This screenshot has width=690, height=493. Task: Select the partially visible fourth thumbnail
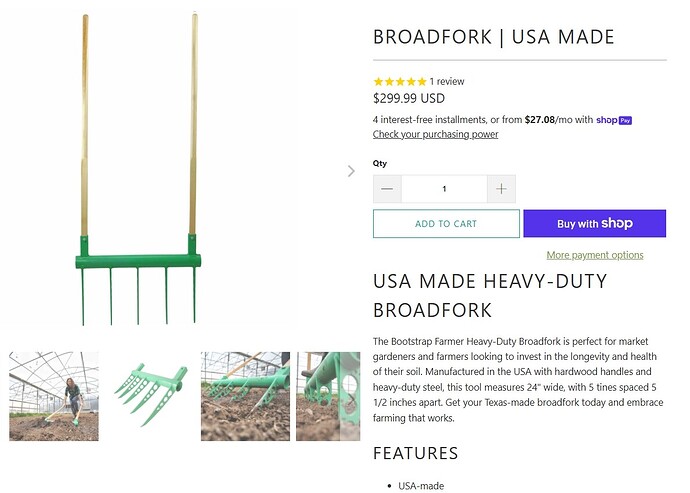pyautogui.click(x=327, y=396)
